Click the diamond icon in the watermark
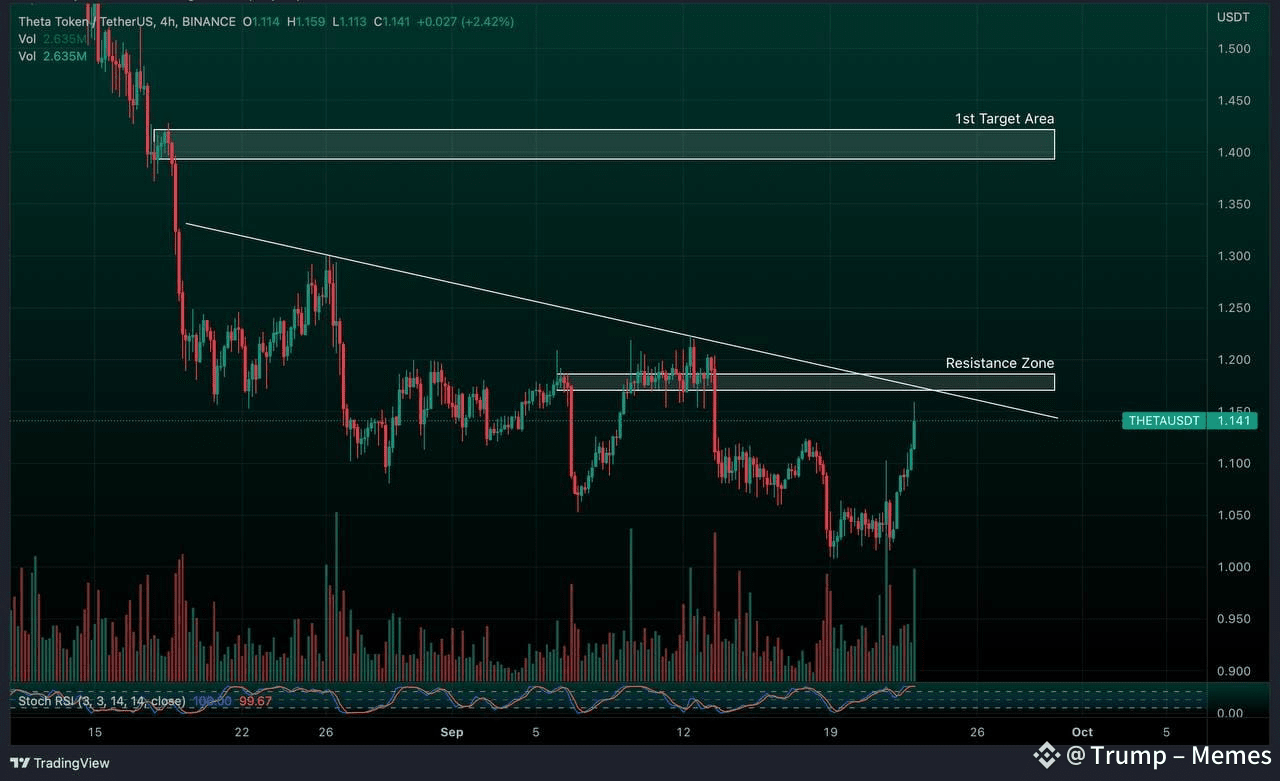The width and height of the screenshot is (1280, 781). click(x=1046, y=756)
